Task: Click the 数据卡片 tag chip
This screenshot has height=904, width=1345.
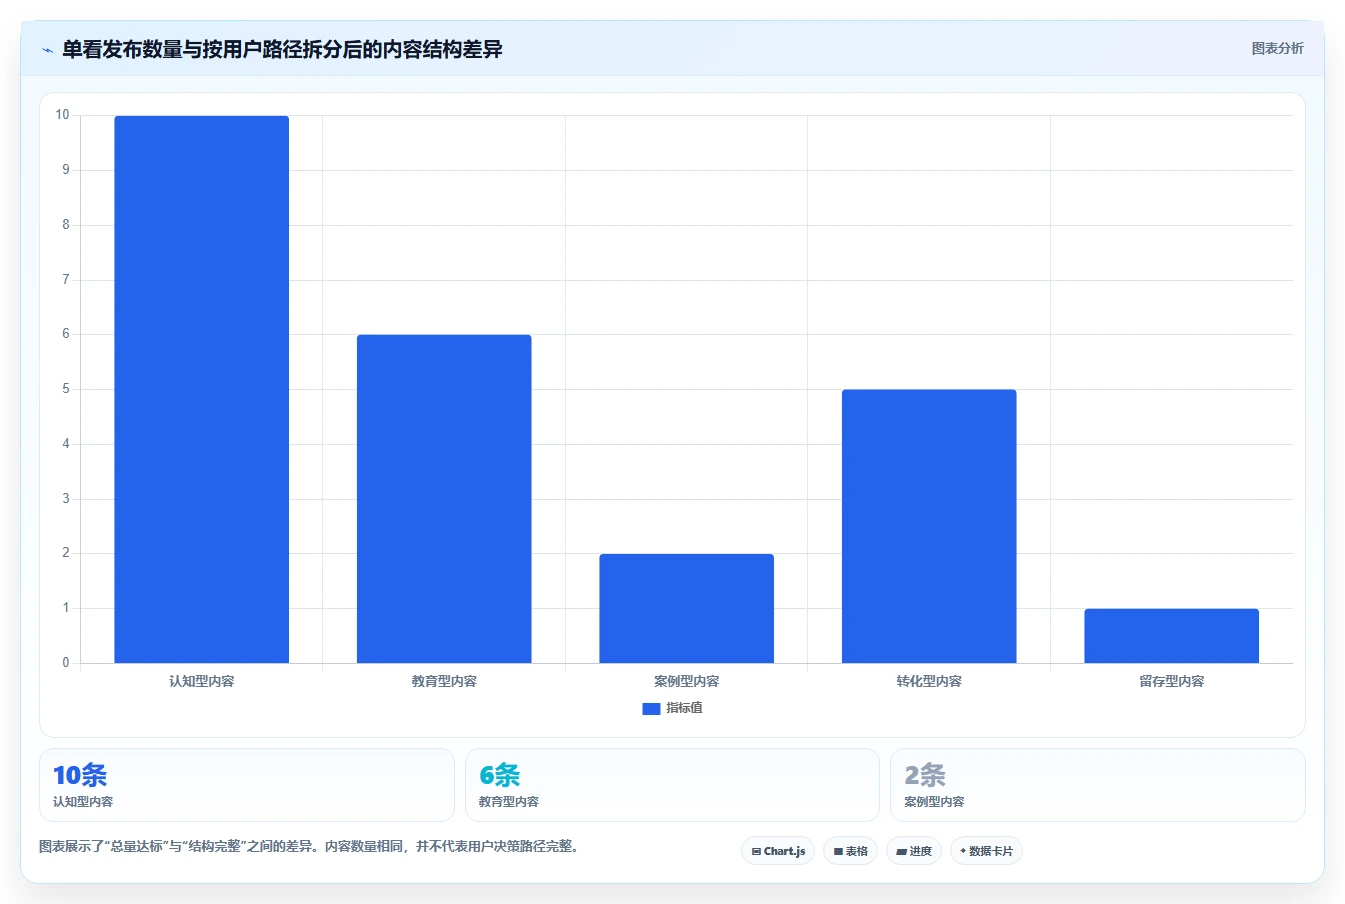Action: 987,851
